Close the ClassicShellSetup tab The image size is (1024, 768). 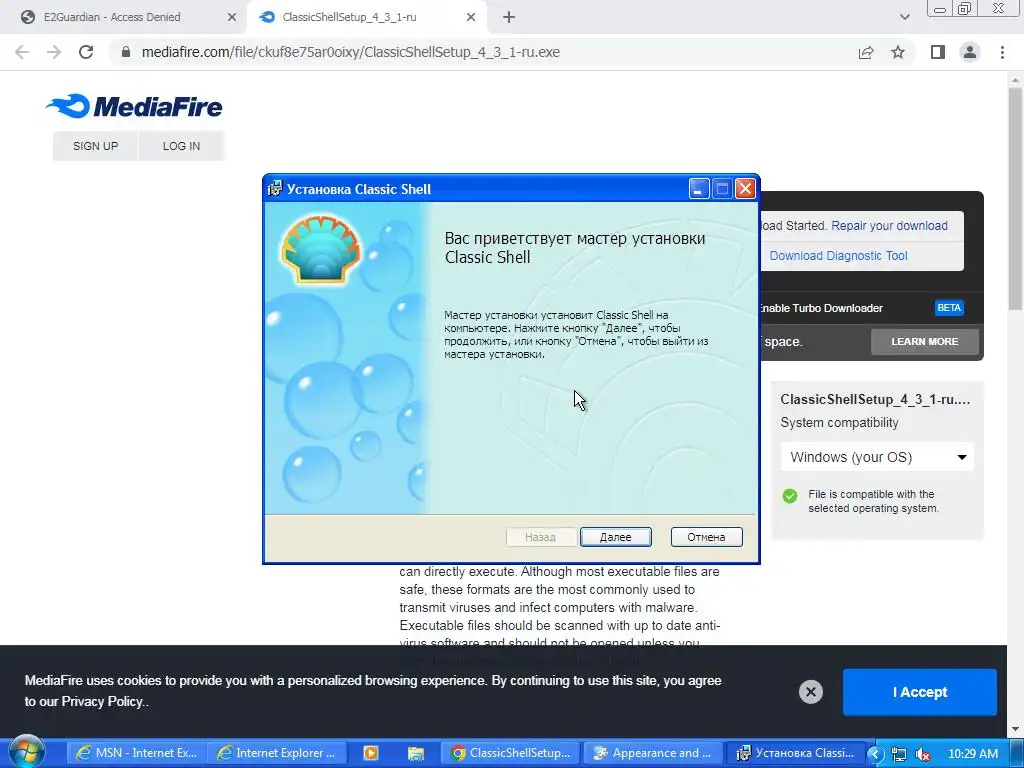tap(471, 18)
